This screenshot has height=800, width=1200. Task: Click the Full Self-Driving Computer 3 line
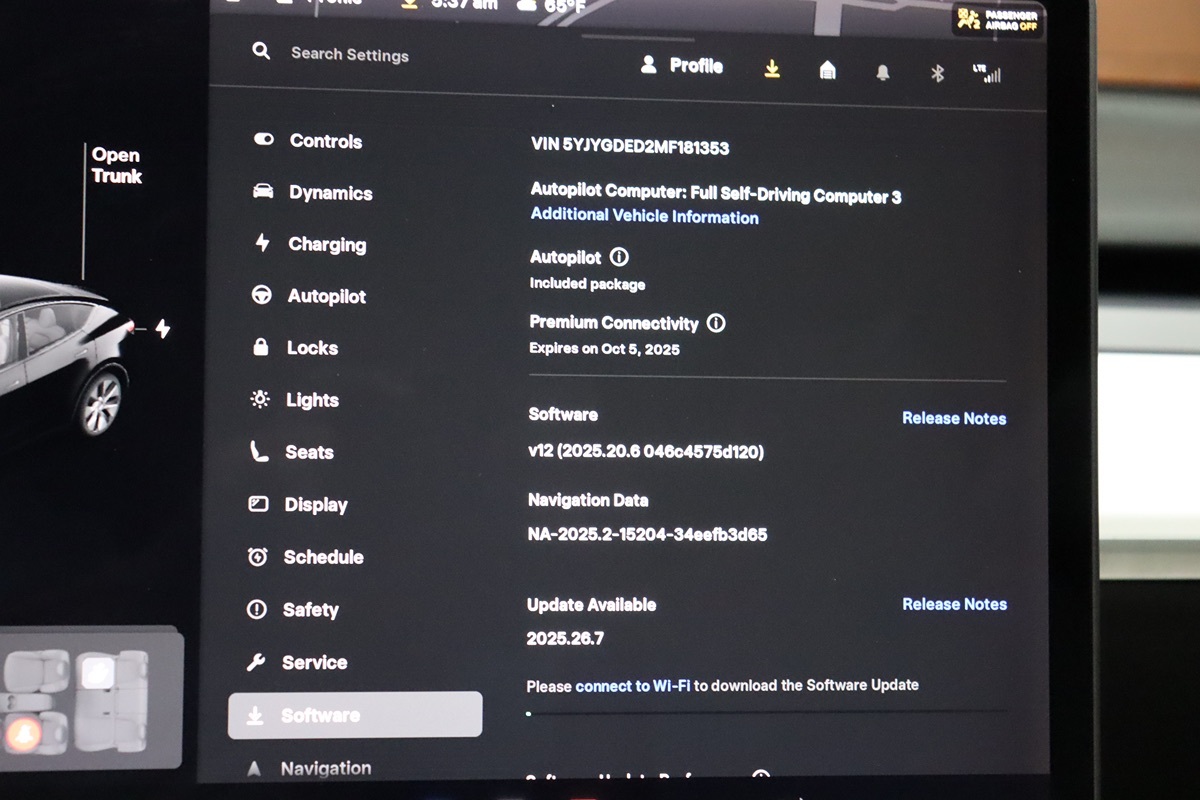click(716, 193)
